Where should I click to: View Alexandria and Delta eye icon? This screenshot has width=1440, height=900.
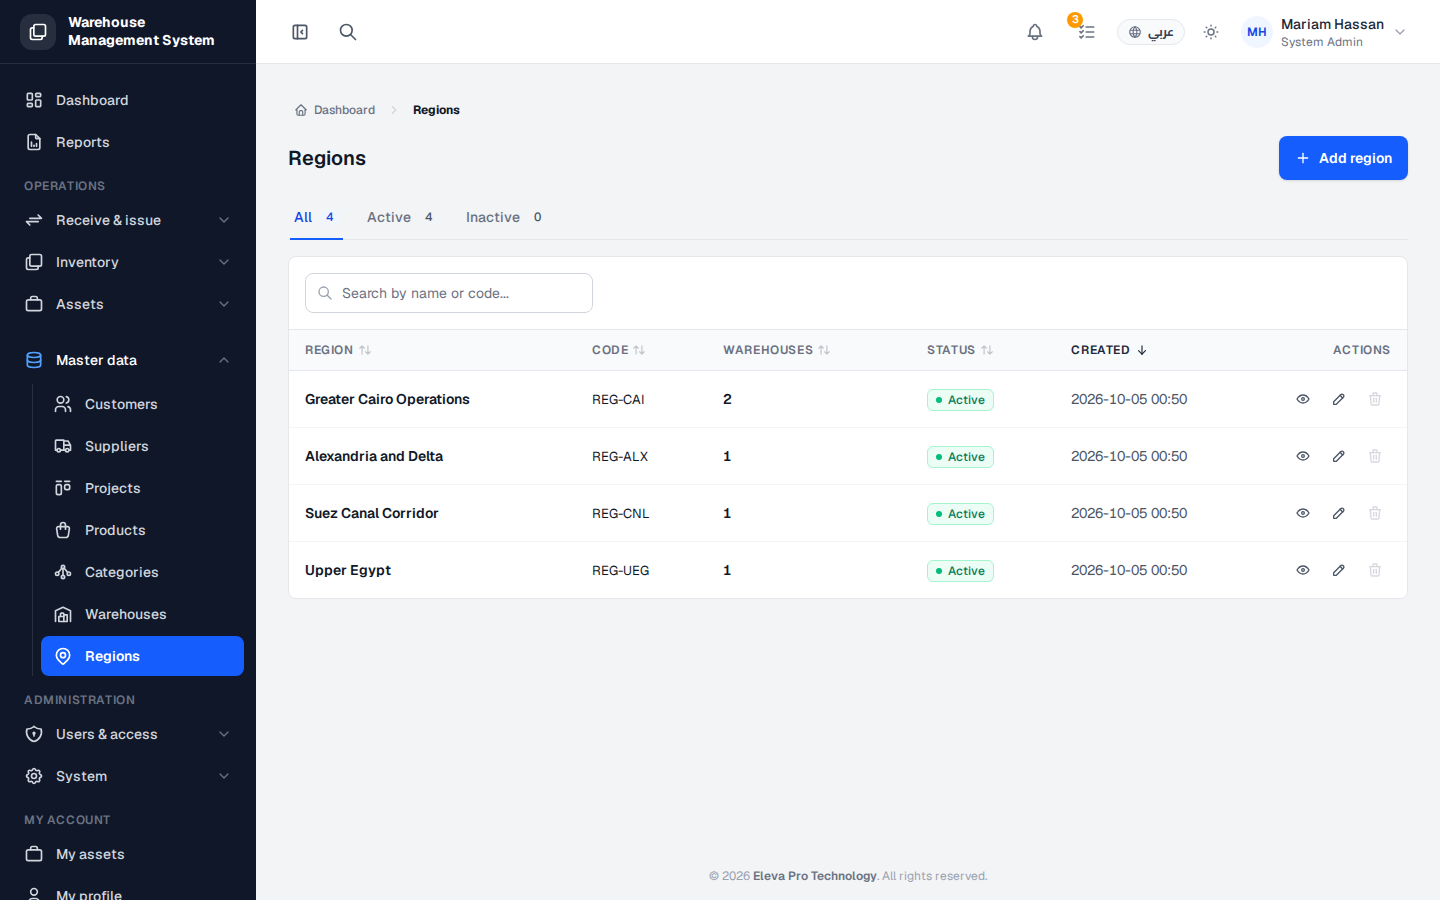[1303, 456]
